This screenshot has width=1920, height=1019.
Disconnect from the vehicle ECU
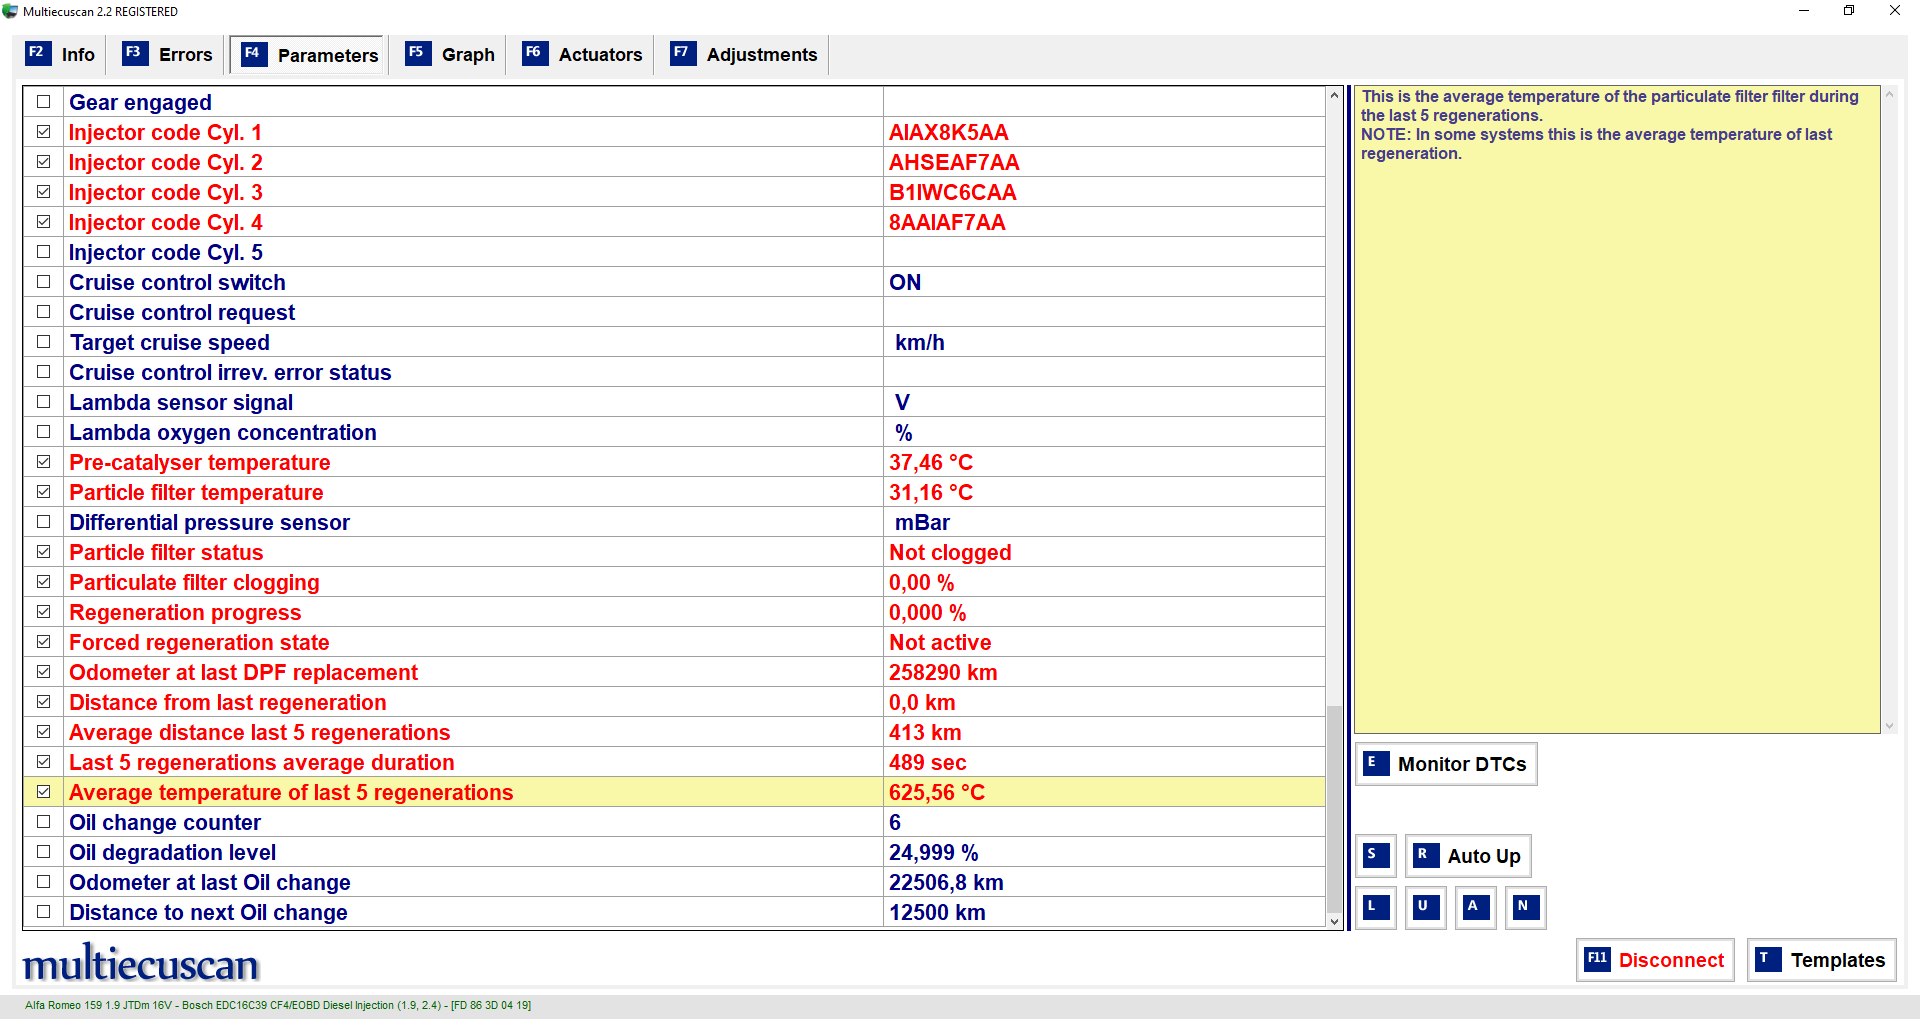(x=1655, y=960)
